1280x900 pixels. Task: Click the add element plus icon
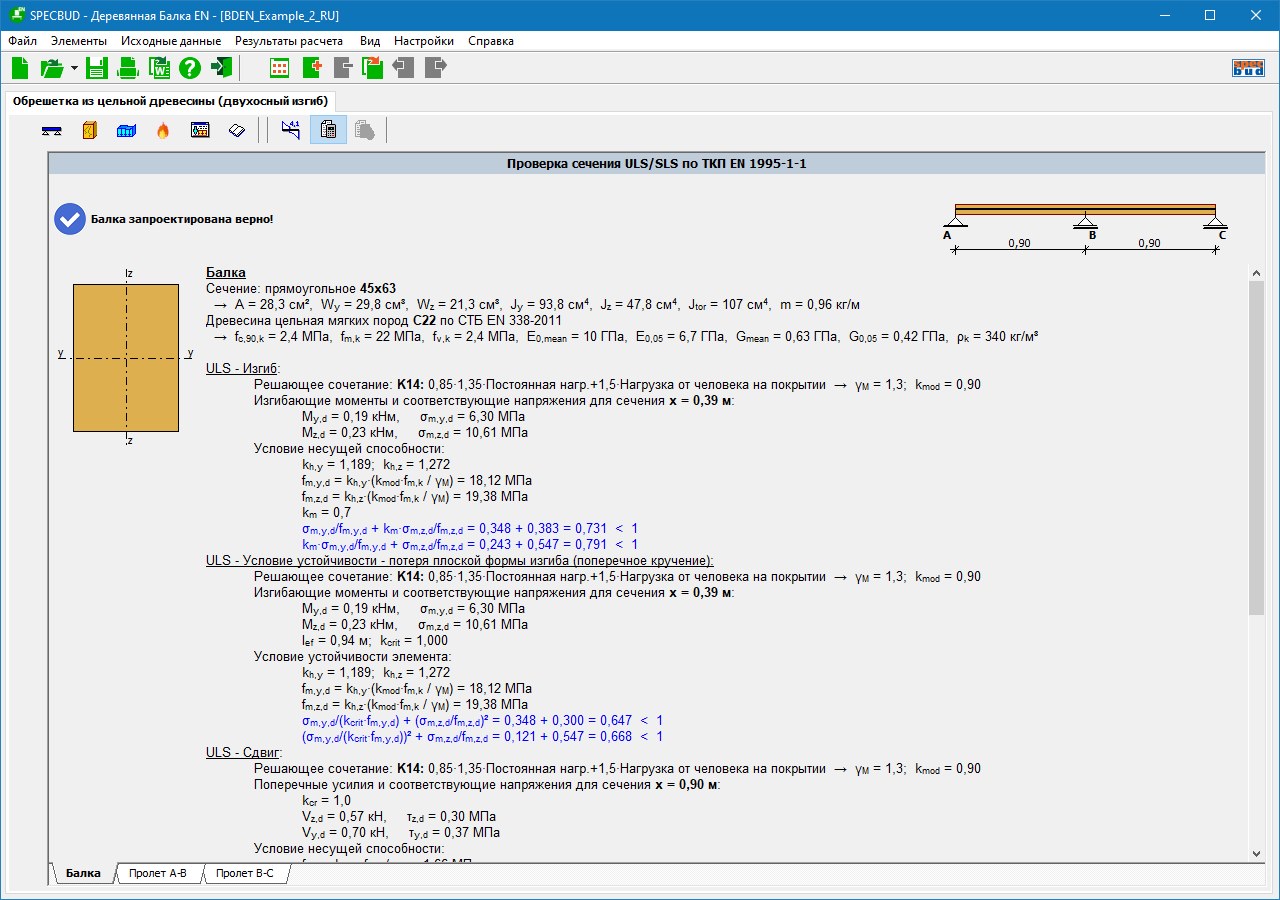[311, 68]
